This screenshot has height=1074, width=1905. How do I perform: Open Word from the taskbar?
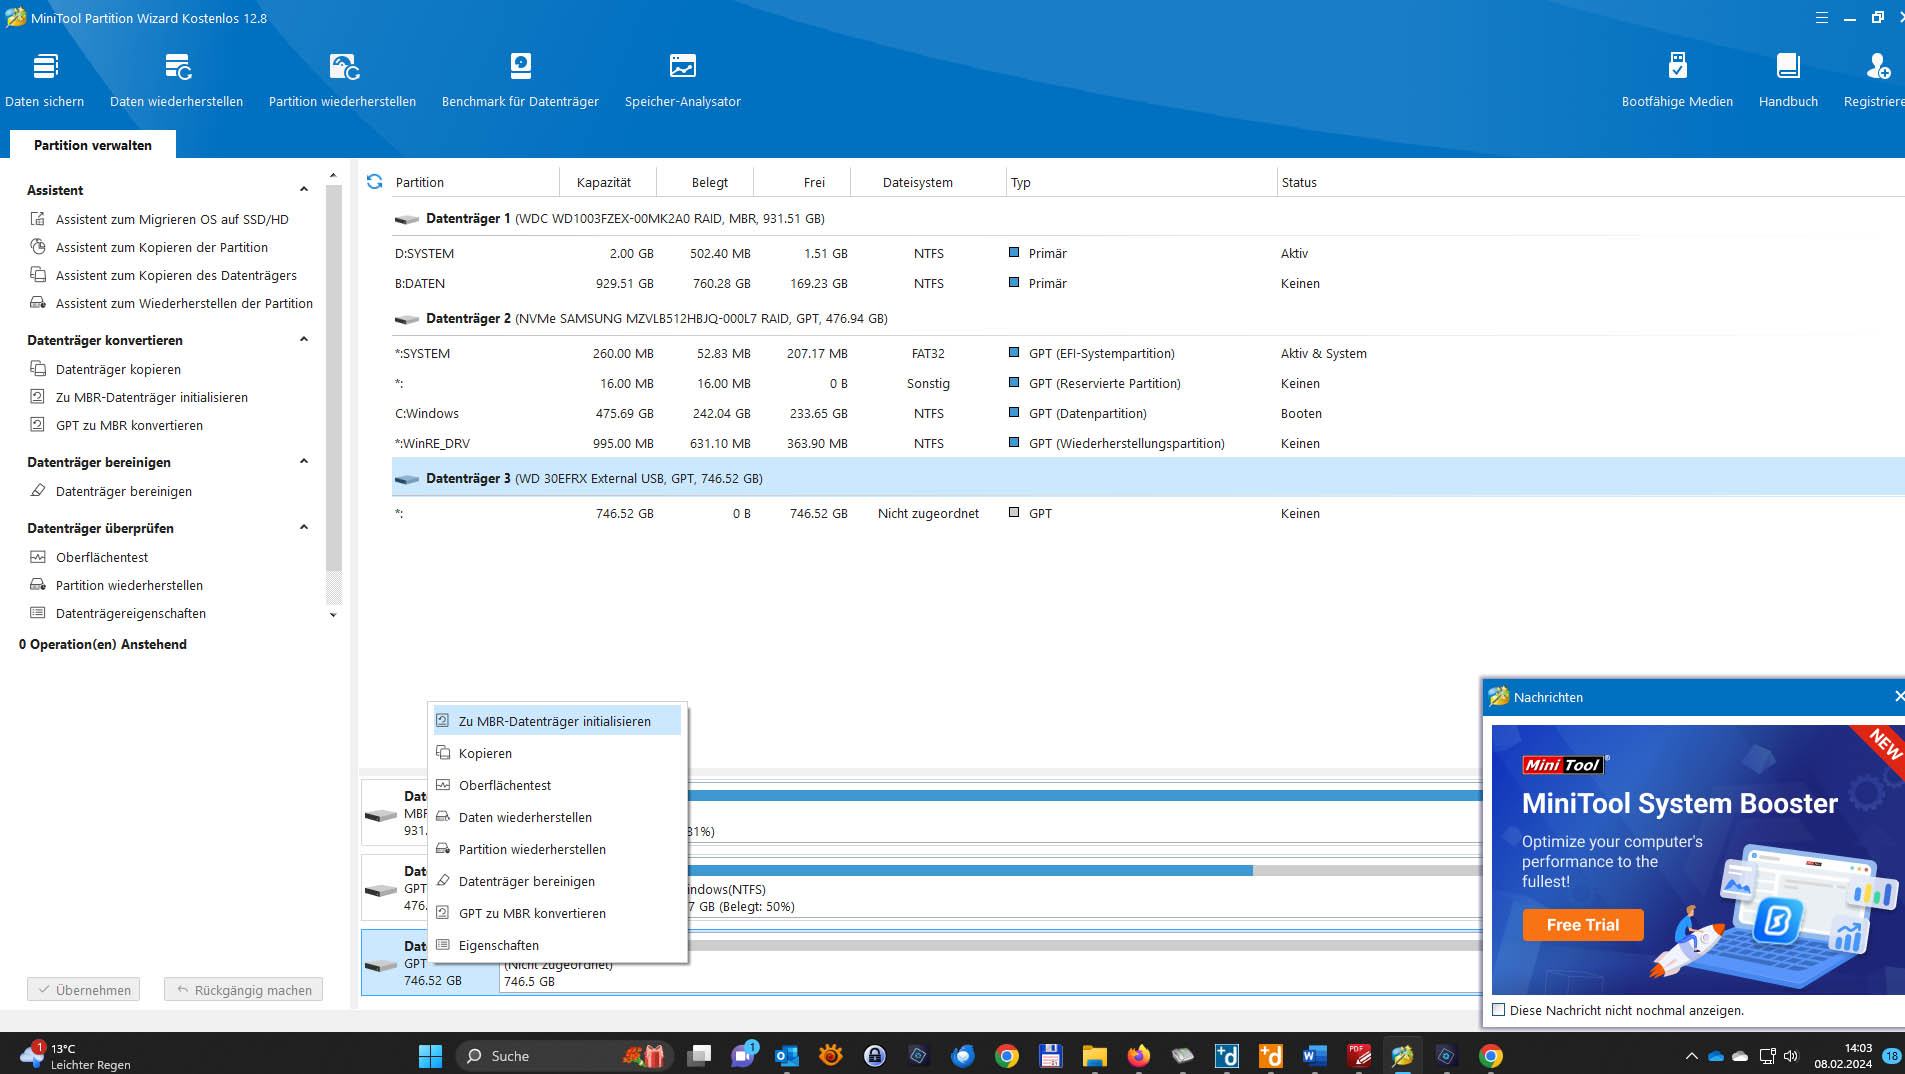click(1314, 1055)
